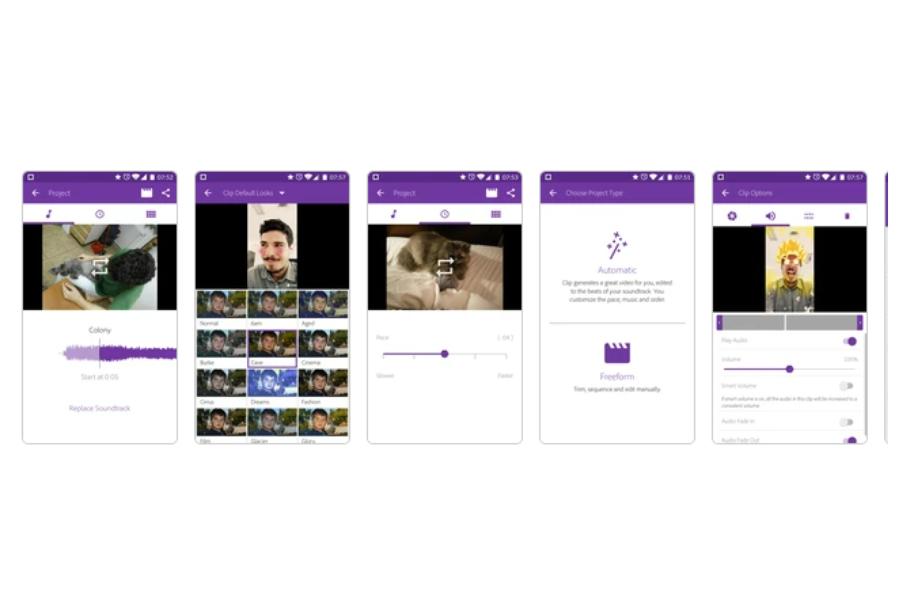
Task: Click the Volume slider knob
Action: (x=790, y=369)
